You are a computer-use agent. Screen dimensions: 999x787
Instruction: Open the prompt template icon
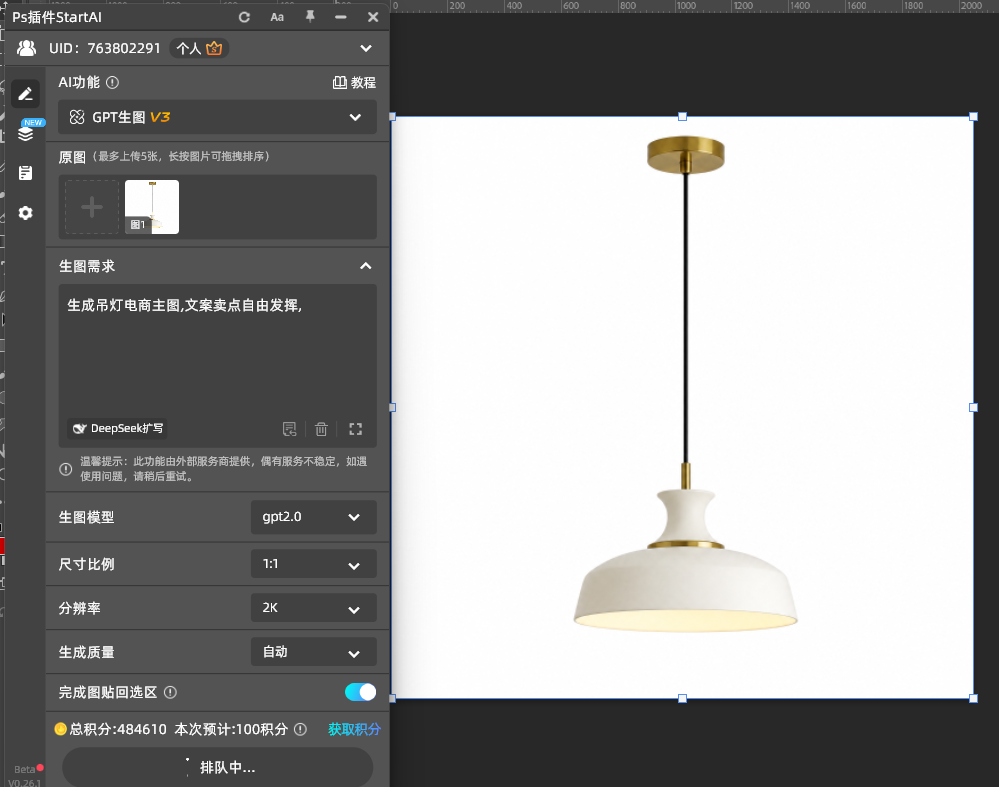pos(290,429)
